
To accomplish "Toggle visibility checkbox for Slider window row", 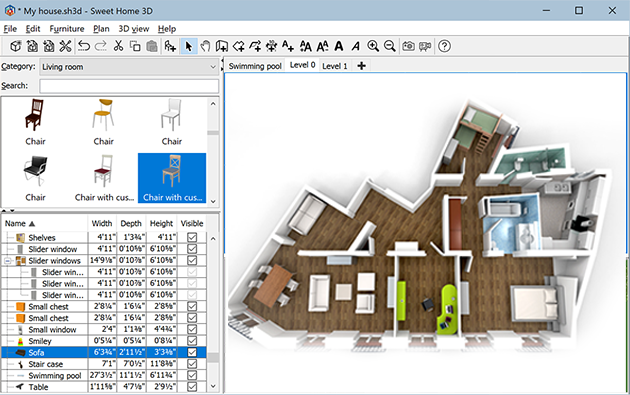I will (192, 249).
